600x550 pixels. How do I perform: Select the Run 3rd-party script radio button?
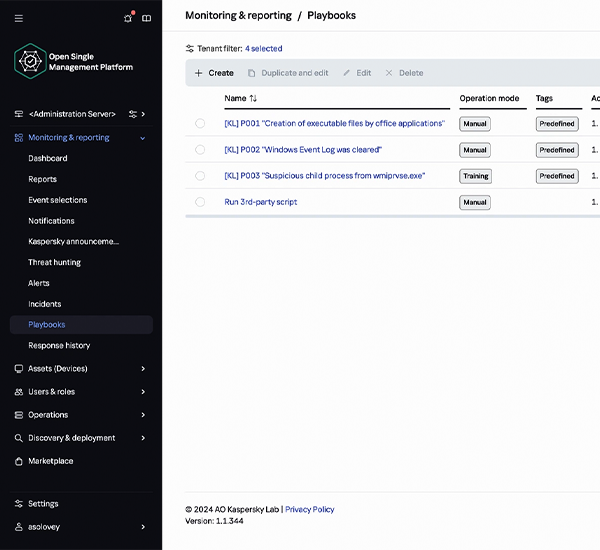coord(200,202)
